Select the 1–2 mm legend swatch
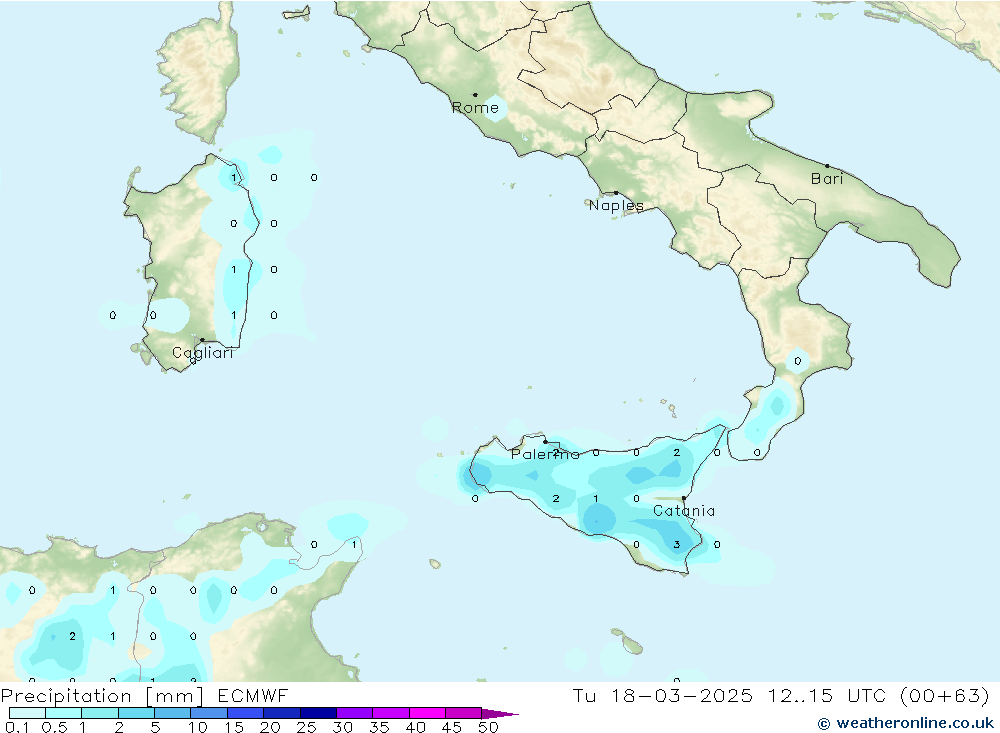The height and width of the screenshot is (733, 1000). point(100,713)
